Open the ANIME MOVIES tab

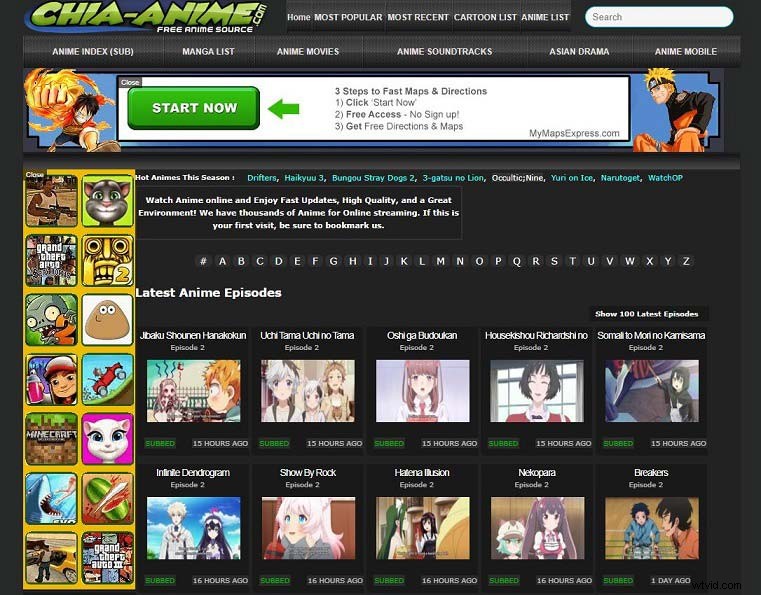[308, 51]
